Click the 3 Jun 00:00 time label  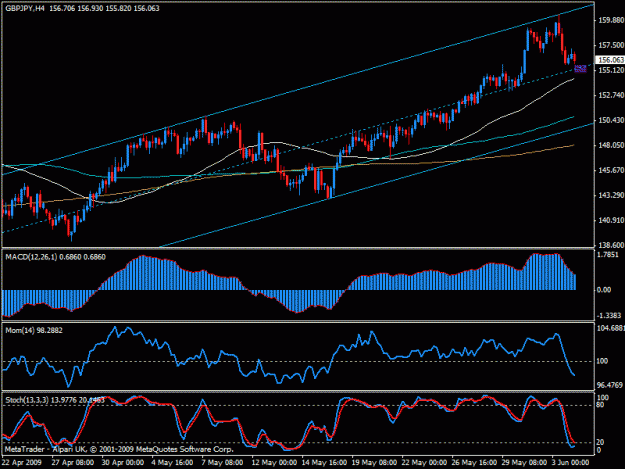[570, 463]
